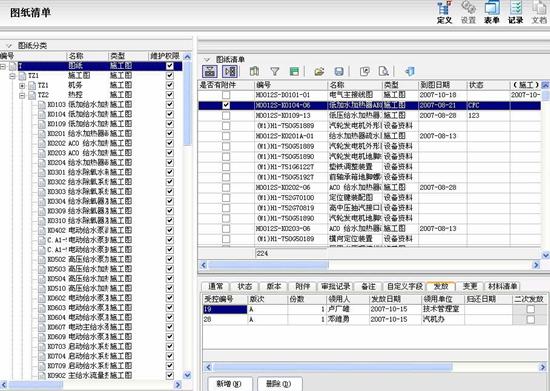Open the 表单 icon in top bar

click(x=492, y=12)
